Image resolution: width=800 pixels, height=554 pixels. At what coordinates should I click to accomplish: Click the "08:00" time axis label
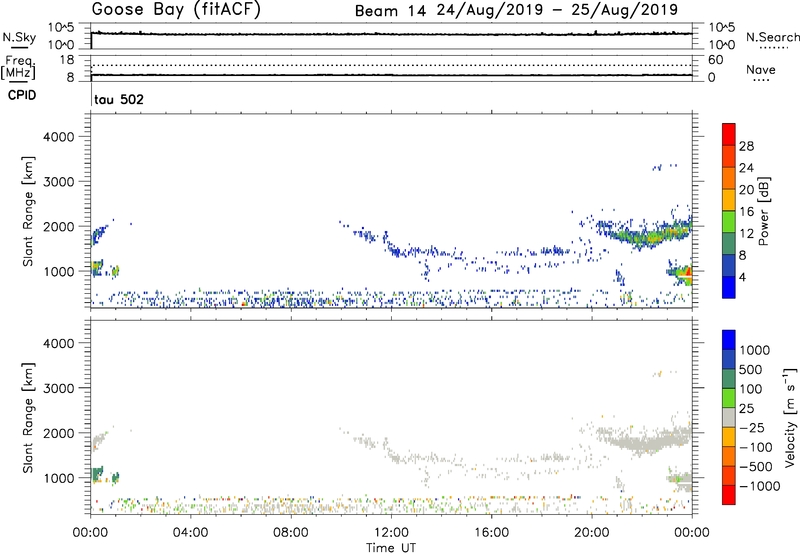coord(290,533)
